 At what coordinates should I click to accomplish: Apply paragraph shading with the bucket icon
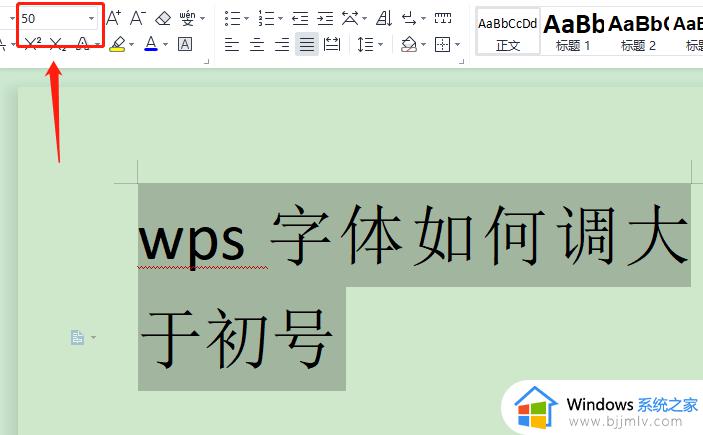point(408,44)
